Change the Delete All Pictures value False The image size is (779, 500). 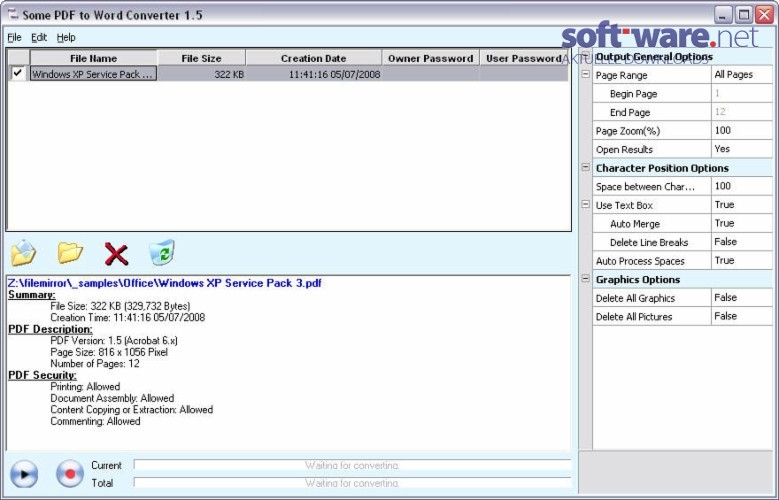coord(742,316)
